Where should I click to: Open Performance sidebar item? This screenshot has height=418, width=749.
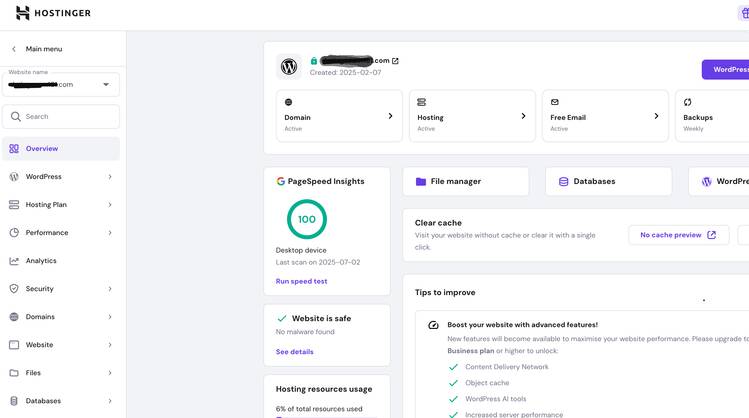(61, 233)
